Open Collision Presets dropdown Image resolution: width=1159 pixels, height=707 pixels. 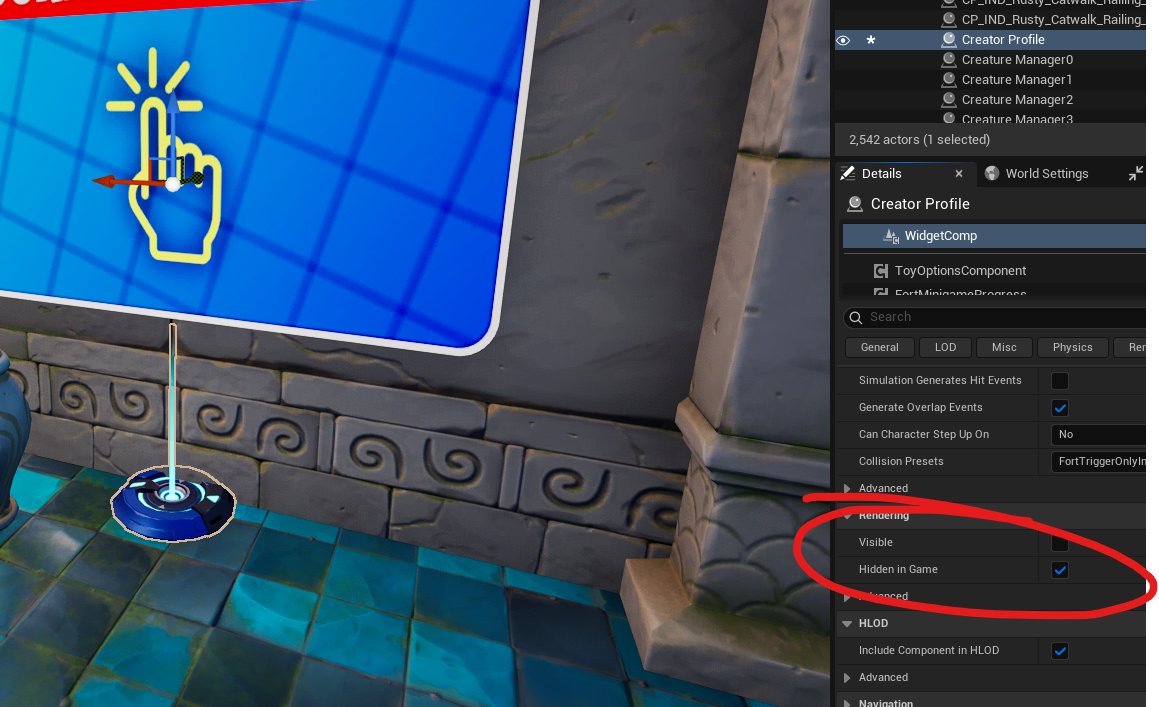click(x=1098, y=461)
